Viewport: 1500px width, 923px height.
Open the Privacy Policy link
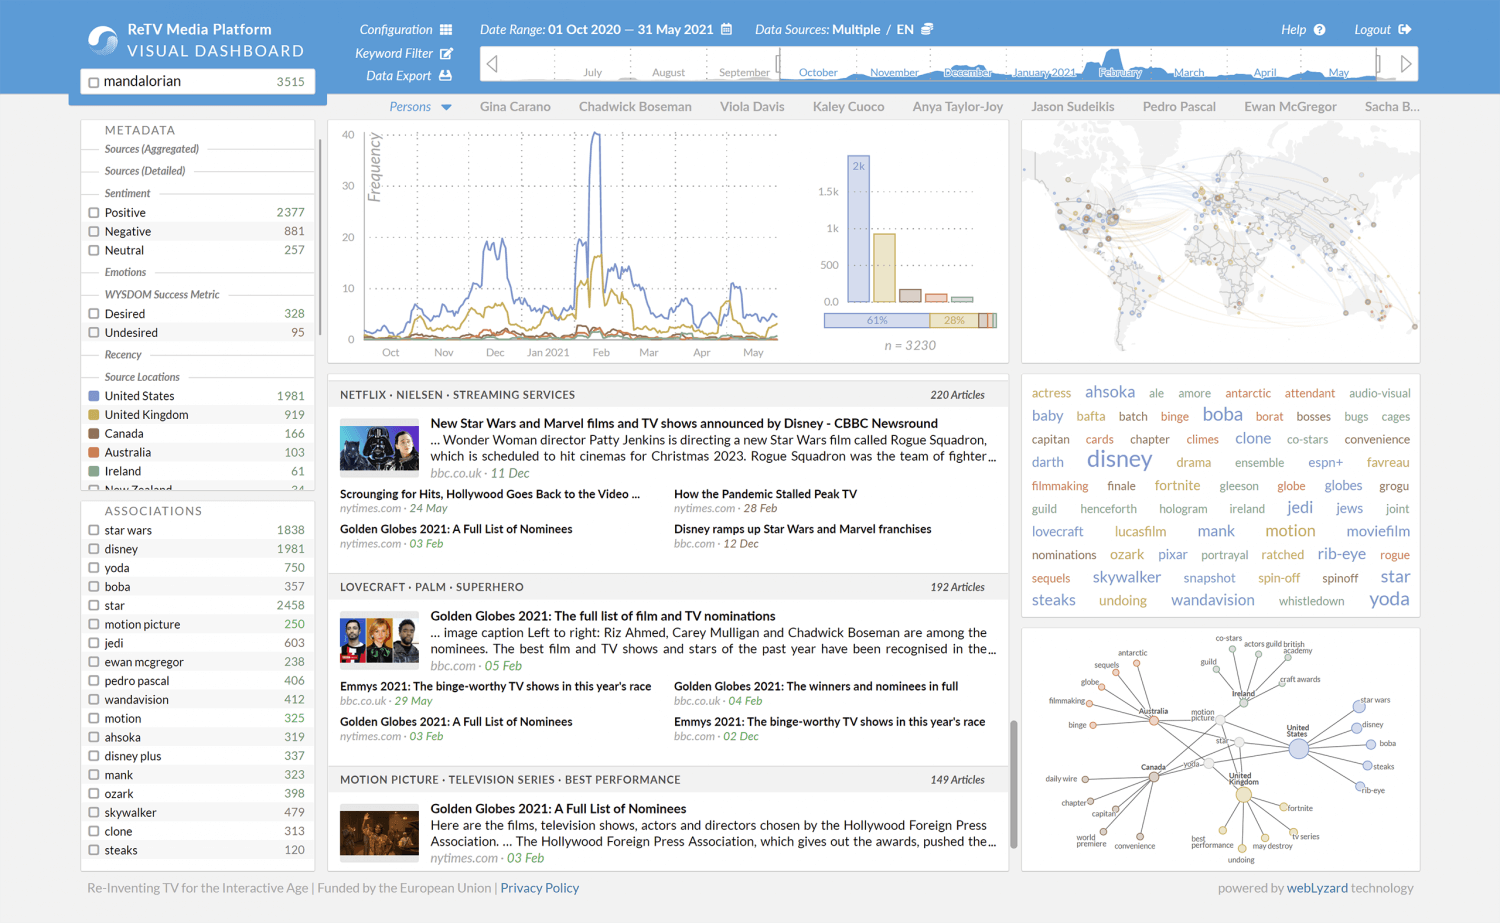[539, 888]
